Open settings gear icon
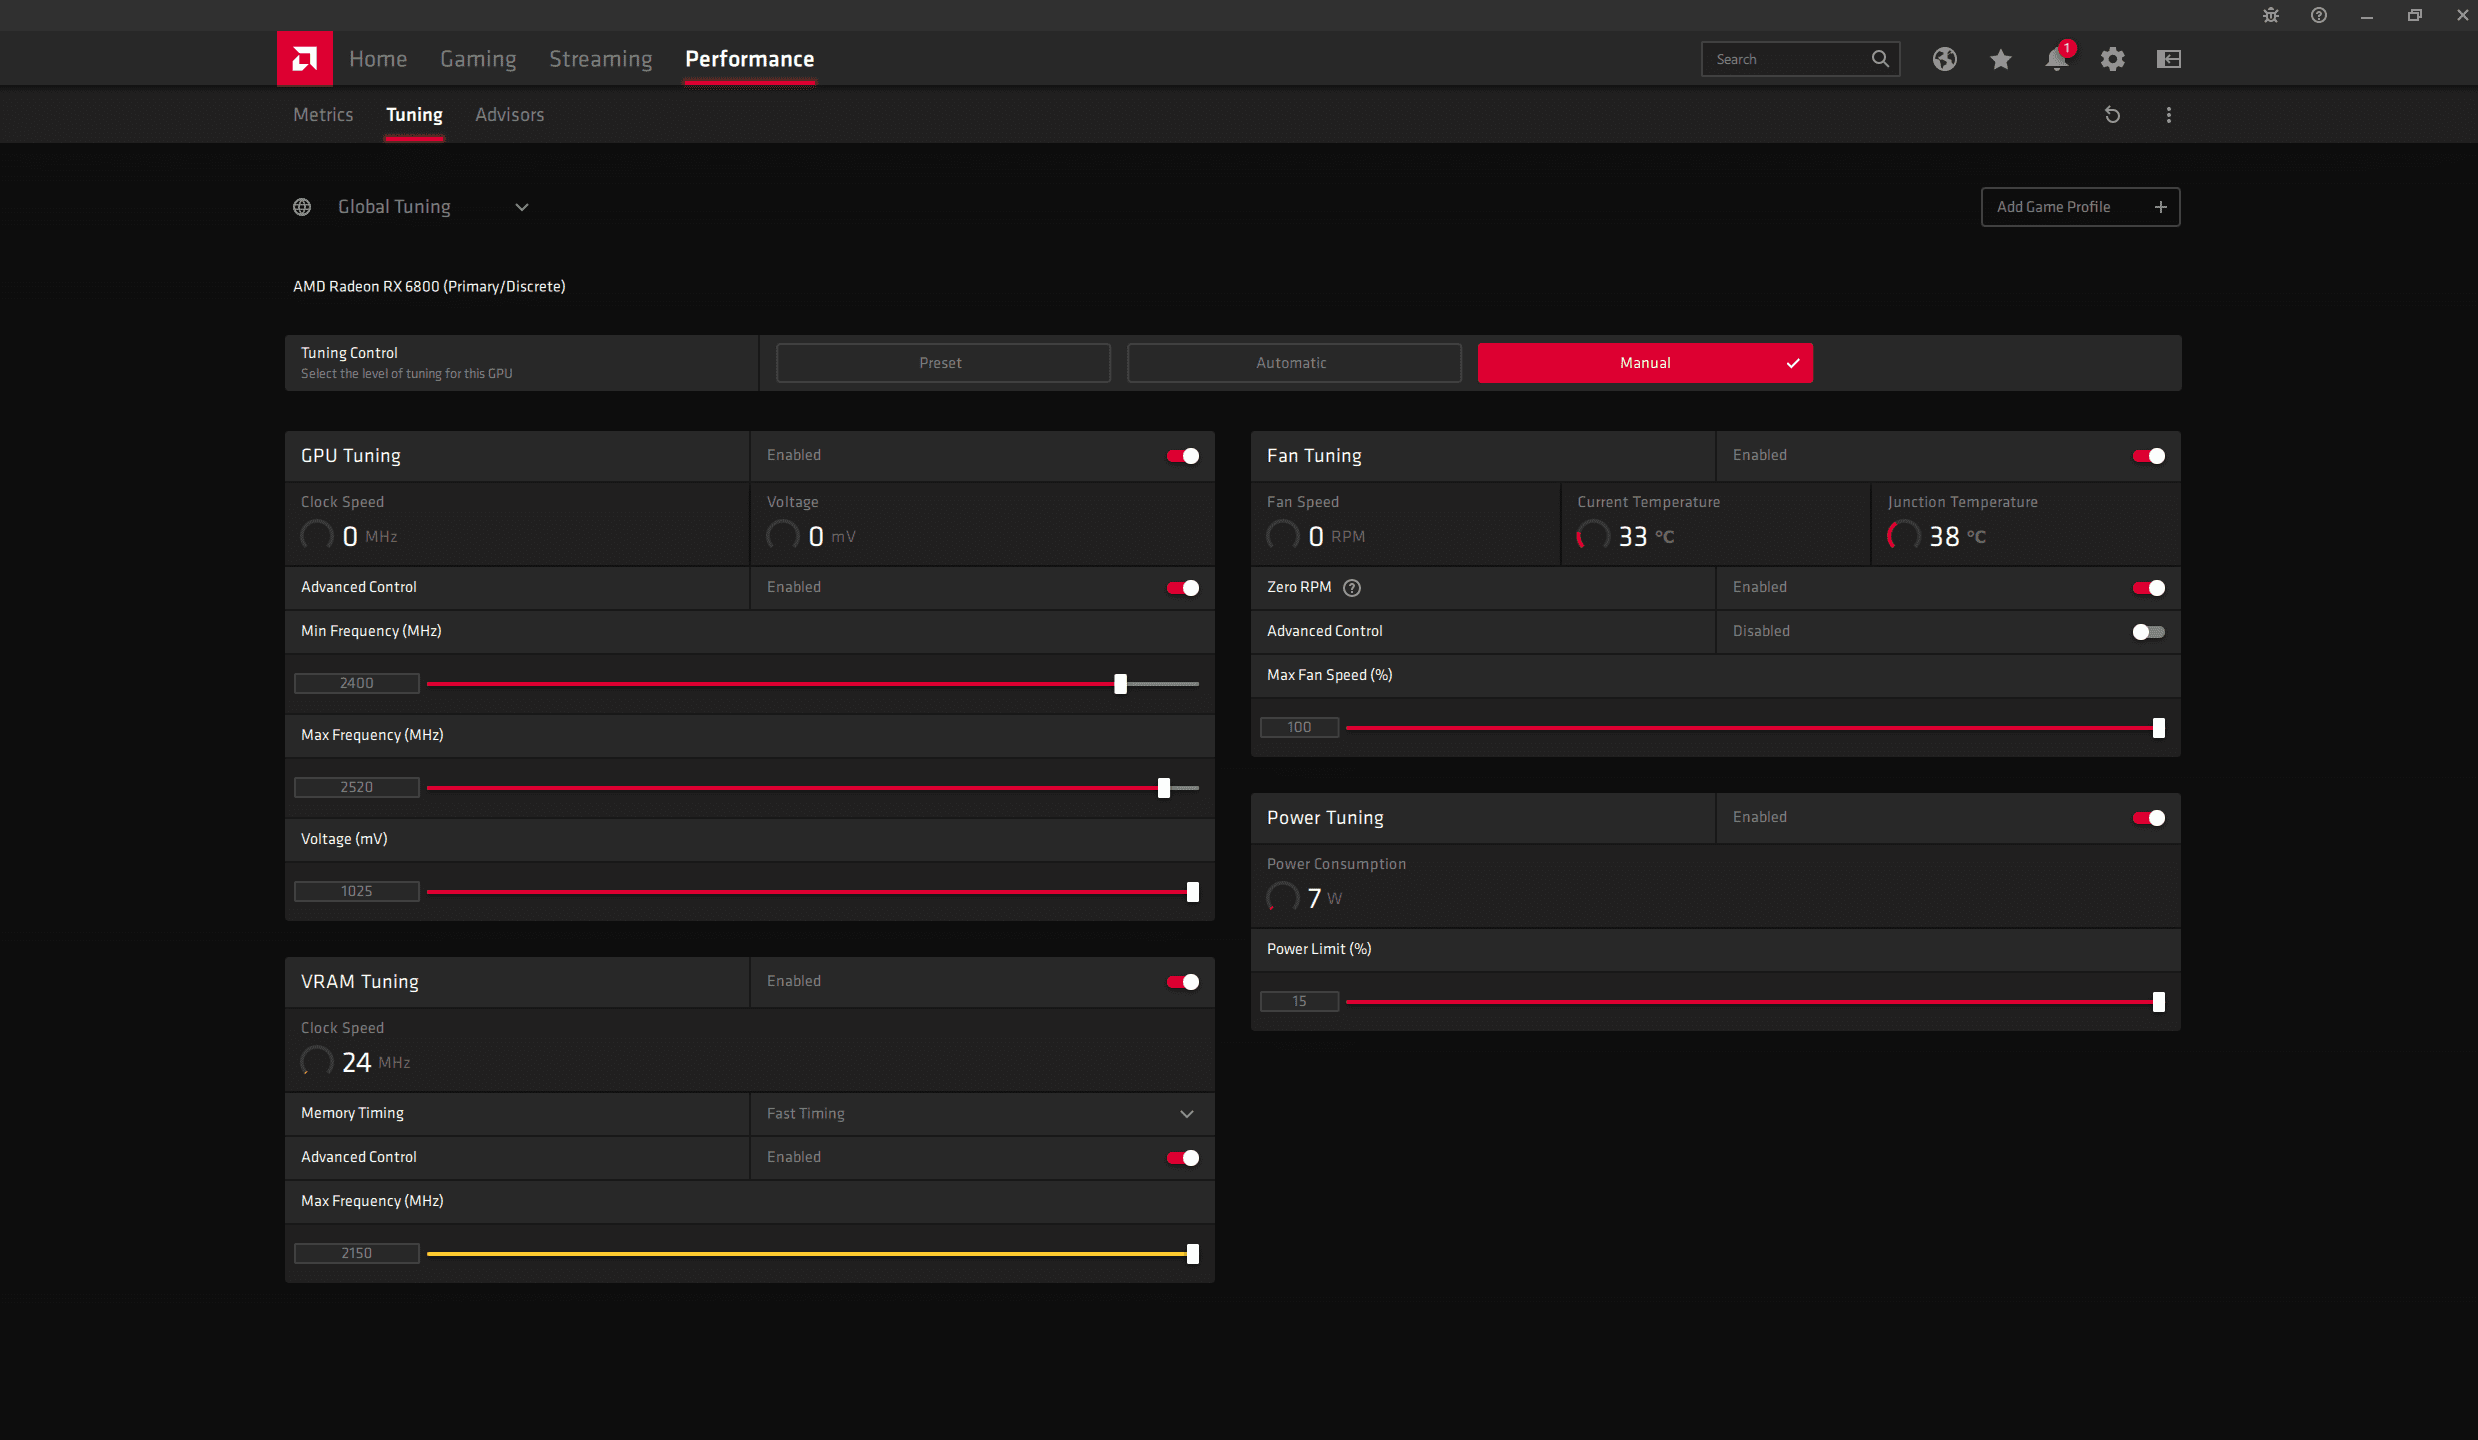Screen dimensions: 2478x1440 (2112, 59)
